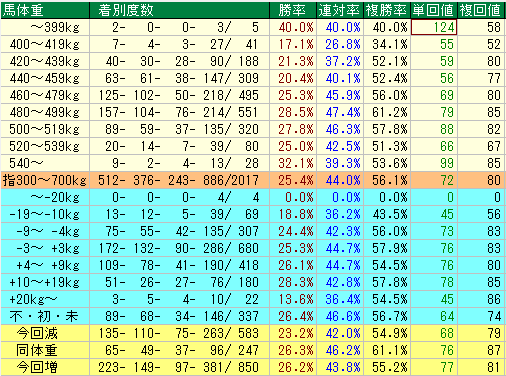The image size is (506, 376).
Task: Click the 86 複回値 cell in the +20kg～ row
Action: pos(481,299)
